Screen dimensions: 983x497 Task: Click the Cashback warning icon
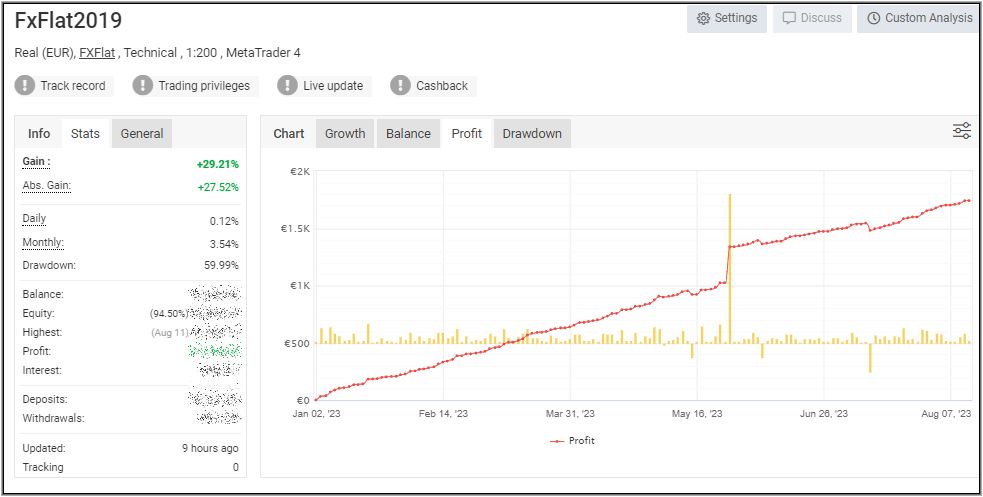pos(401,86)
